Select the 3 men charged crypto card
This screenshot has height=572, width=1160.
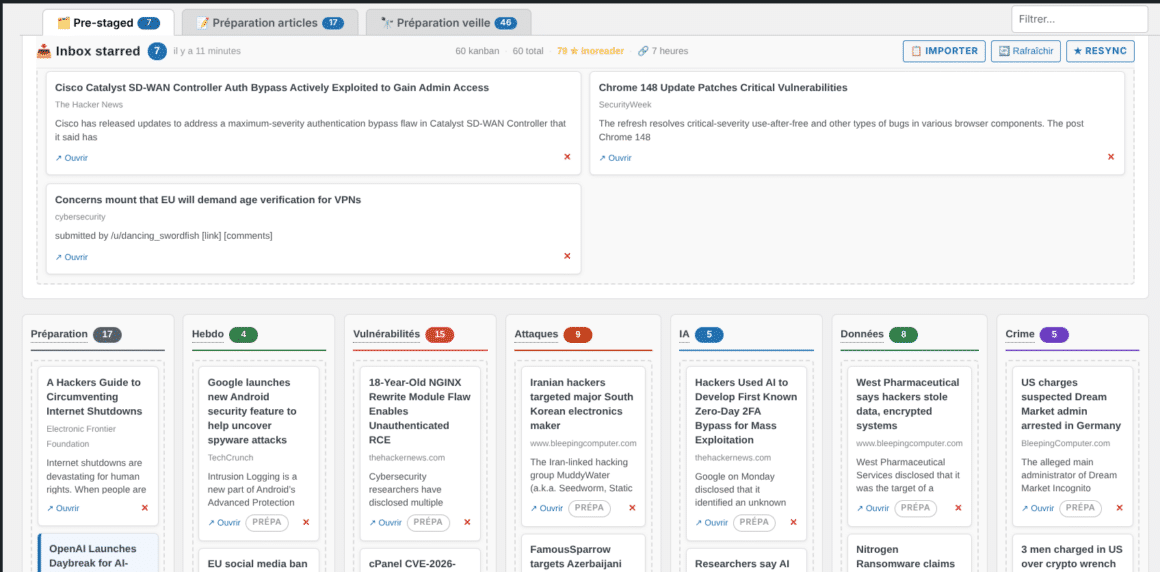[1072, 553]
